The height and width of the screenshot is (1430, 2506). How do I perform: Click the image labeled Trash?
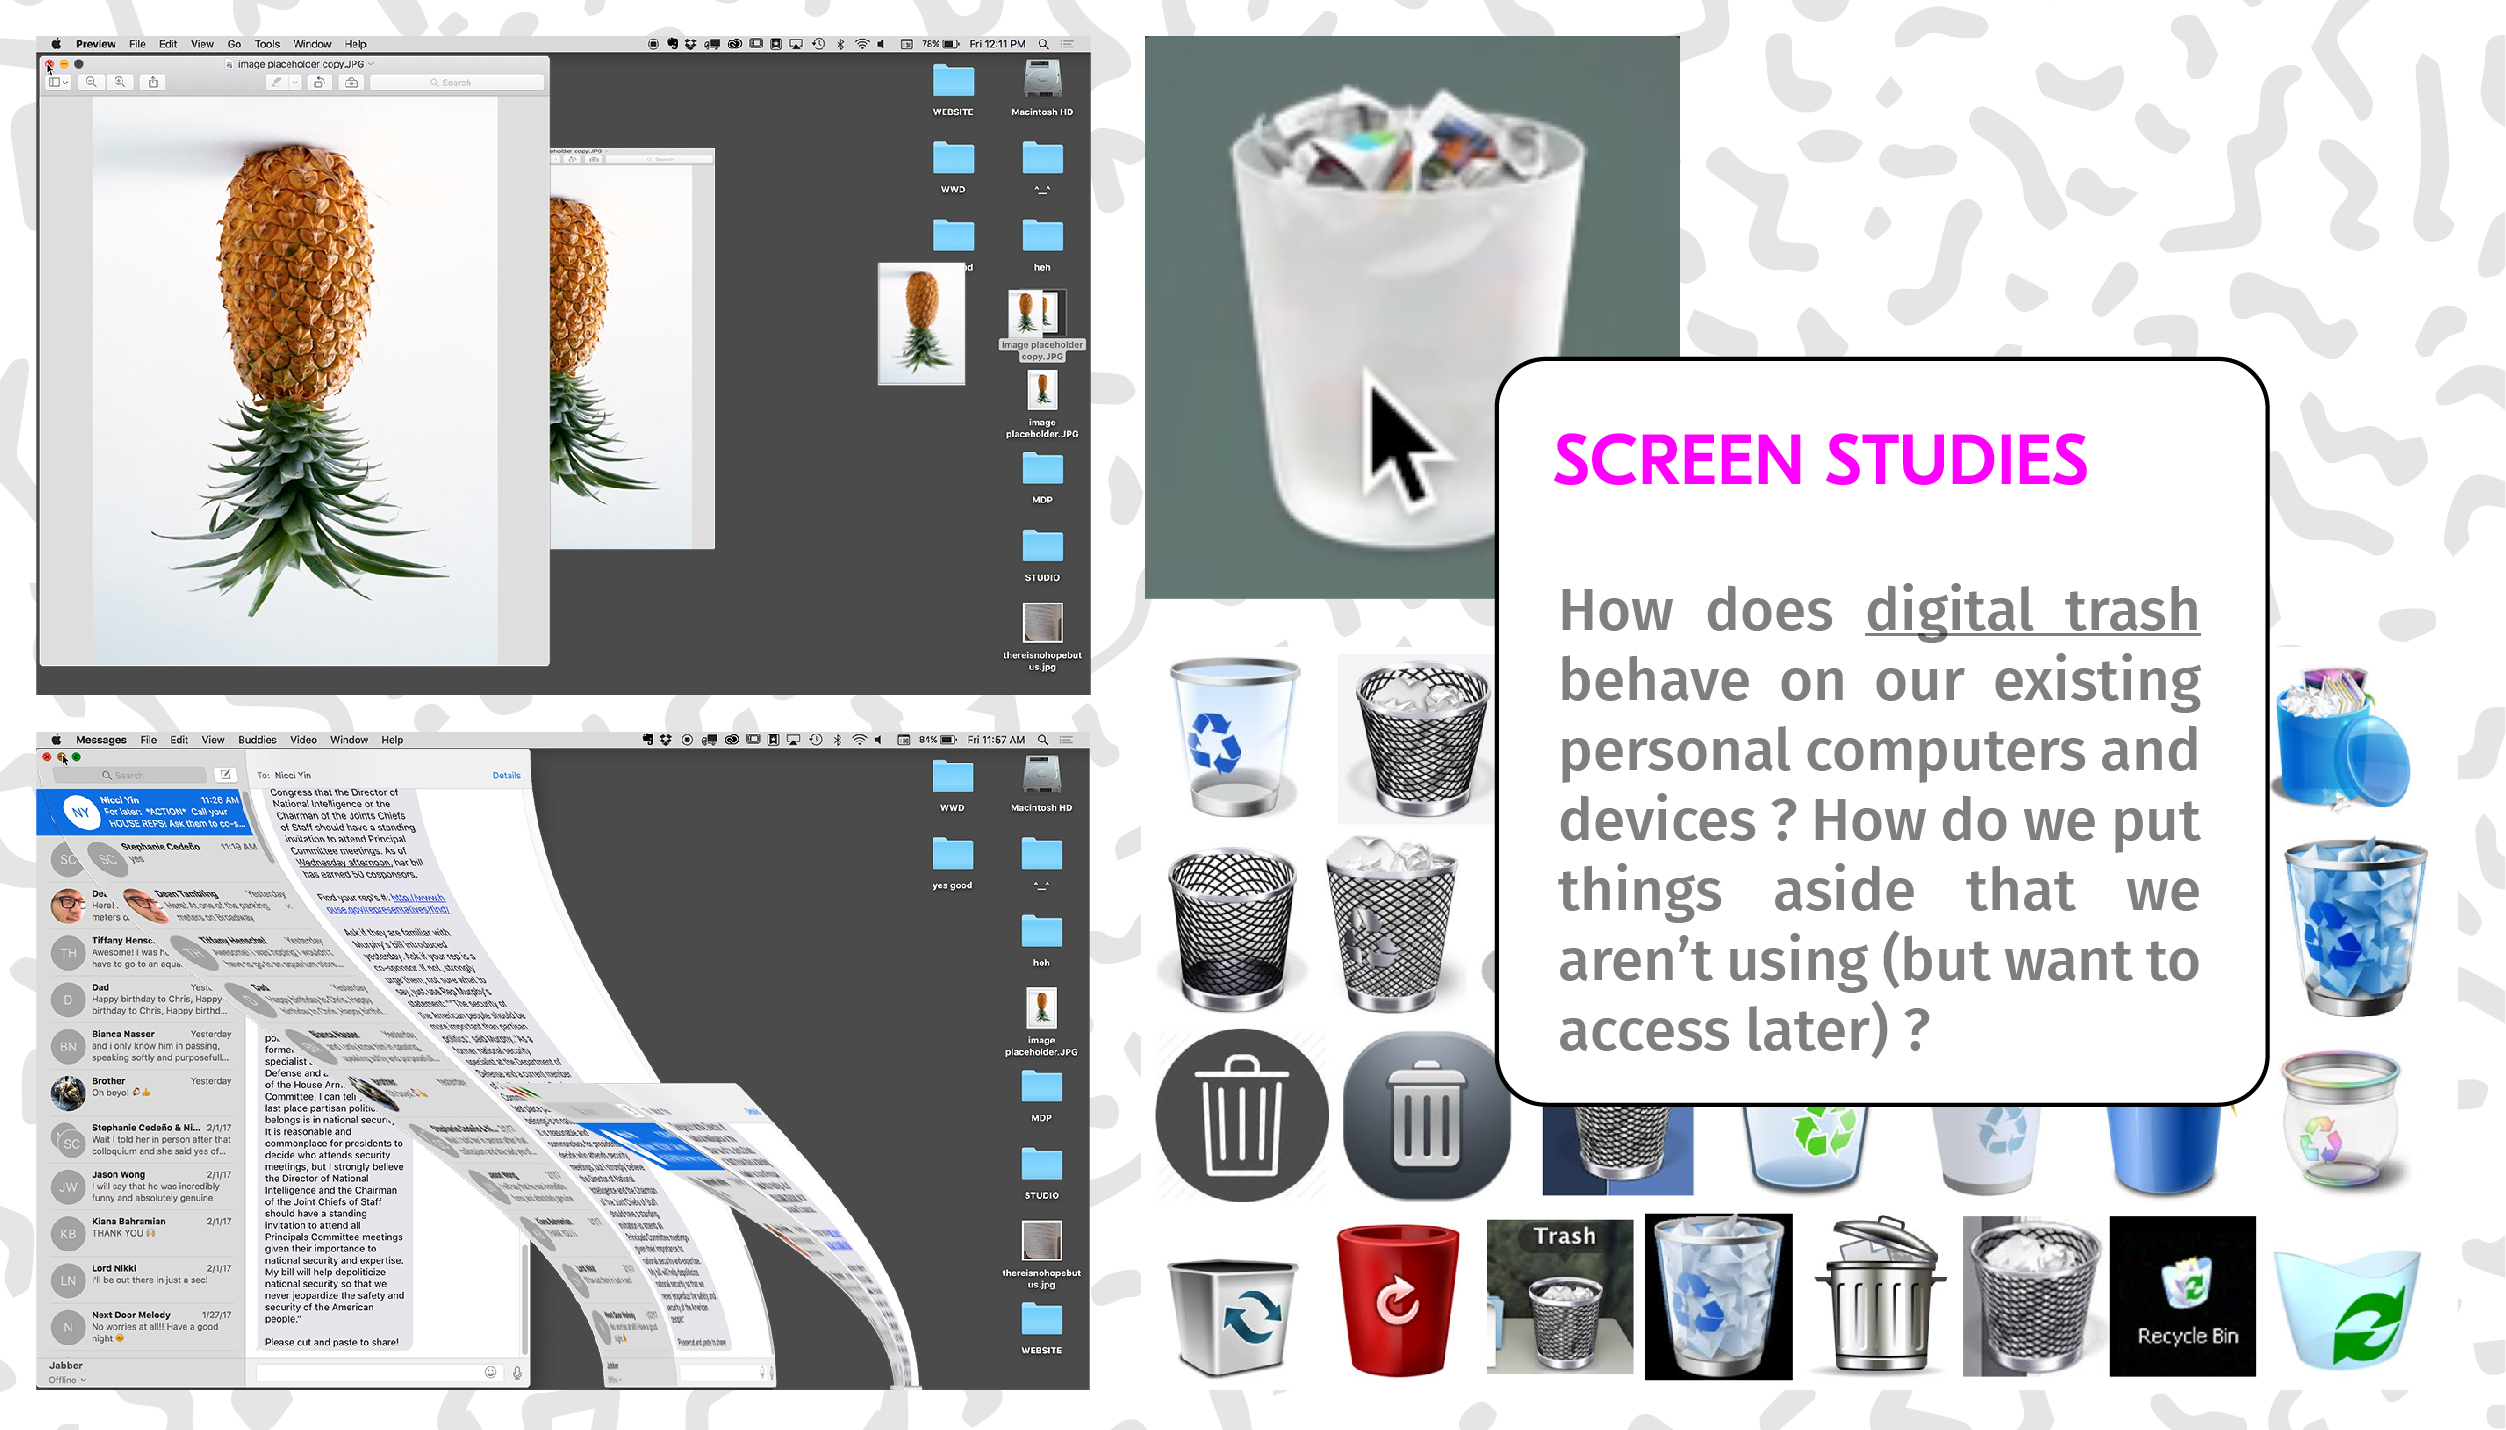tap(1559, 1296)
